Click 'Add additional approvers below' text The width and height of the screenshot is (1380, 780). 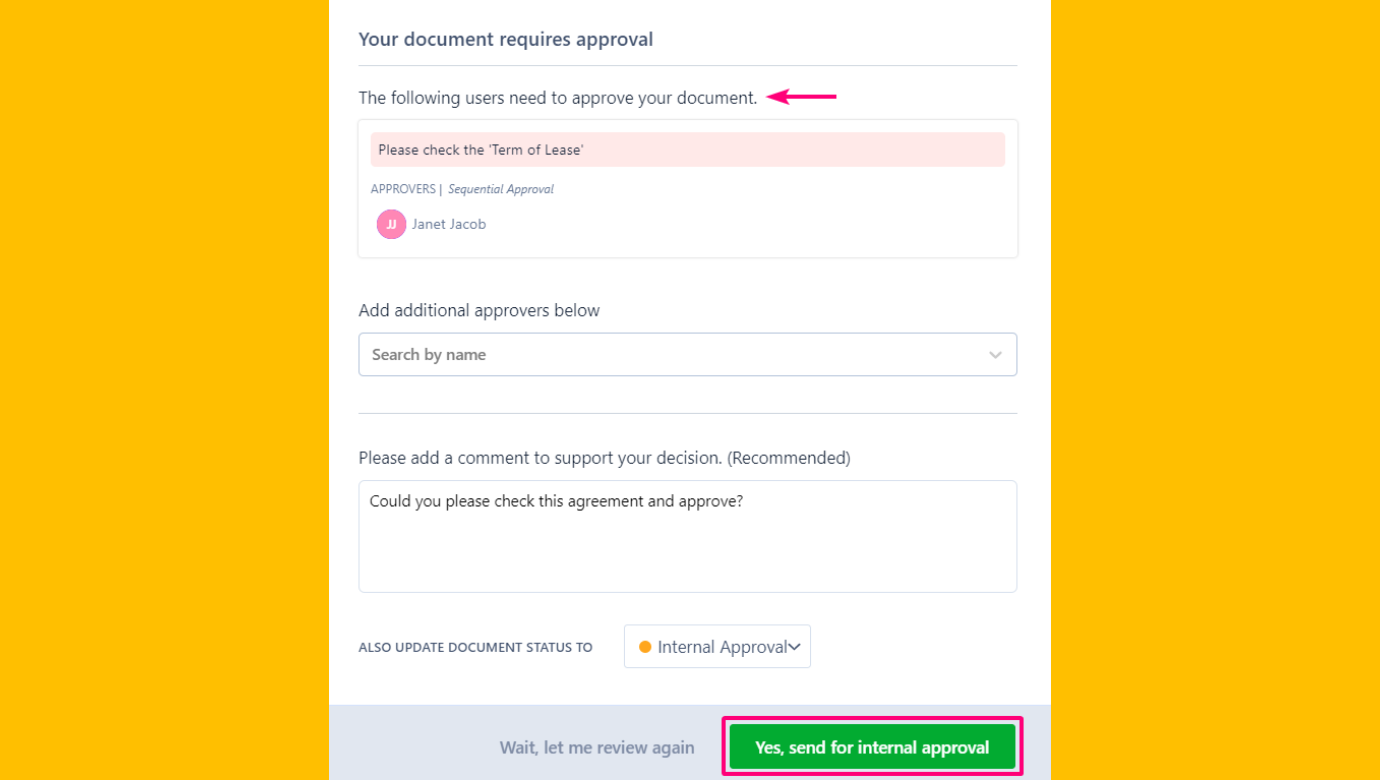click(x=479, y=310)
